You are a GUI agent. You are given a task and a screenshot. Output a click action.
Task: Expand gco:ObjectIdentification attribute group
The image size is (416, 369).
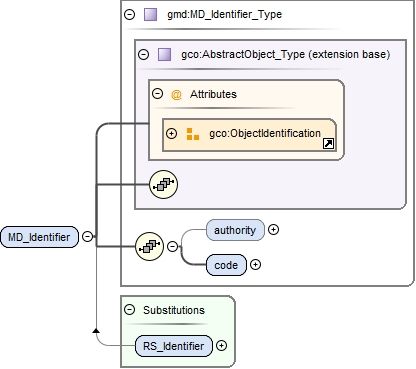pos(171,134)
